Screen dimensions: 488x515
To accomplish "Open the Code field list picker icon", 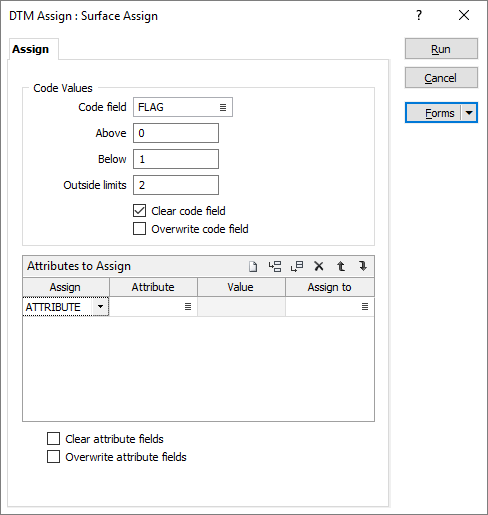I will (x=223, y=107).
